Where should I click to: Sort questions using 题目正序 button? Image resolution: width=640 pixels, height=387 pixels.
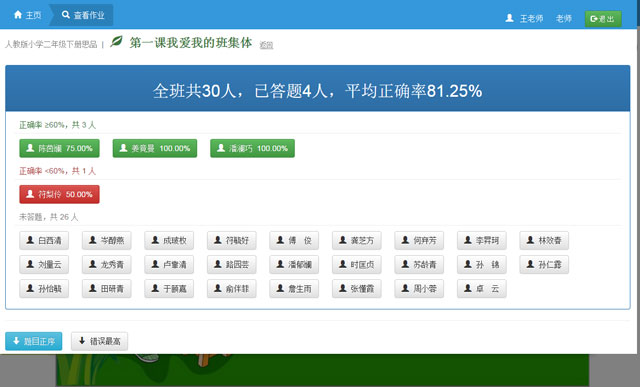[x=33, y=341]
